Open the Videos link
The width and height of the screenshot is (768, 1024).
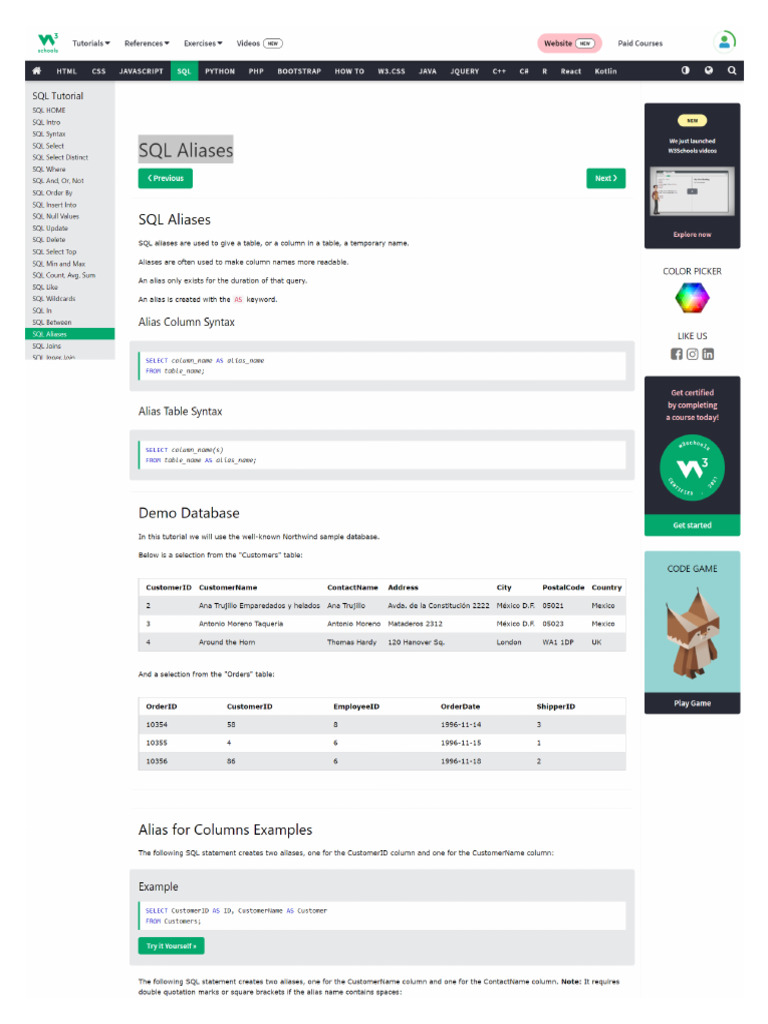click(x=259, y=43)
